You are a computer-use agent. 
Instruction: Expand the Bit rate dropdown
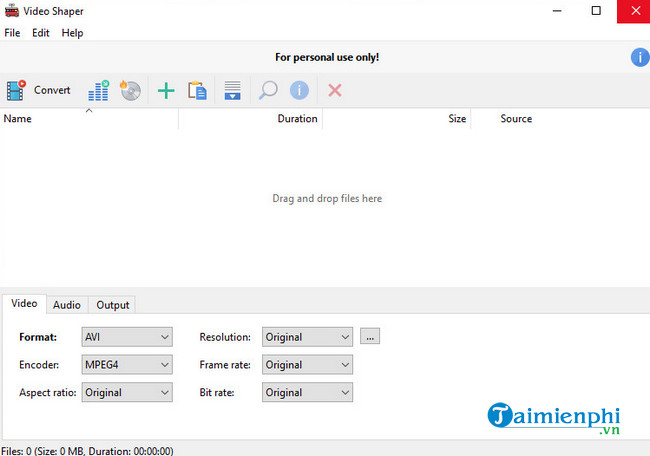point(307,393)
